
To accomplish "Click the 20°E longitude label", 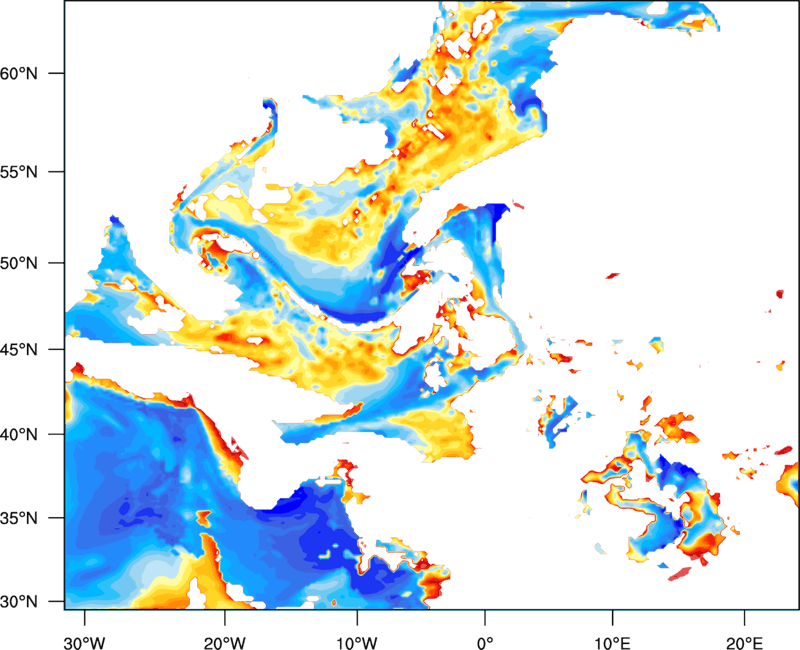I will pos(744,643).
